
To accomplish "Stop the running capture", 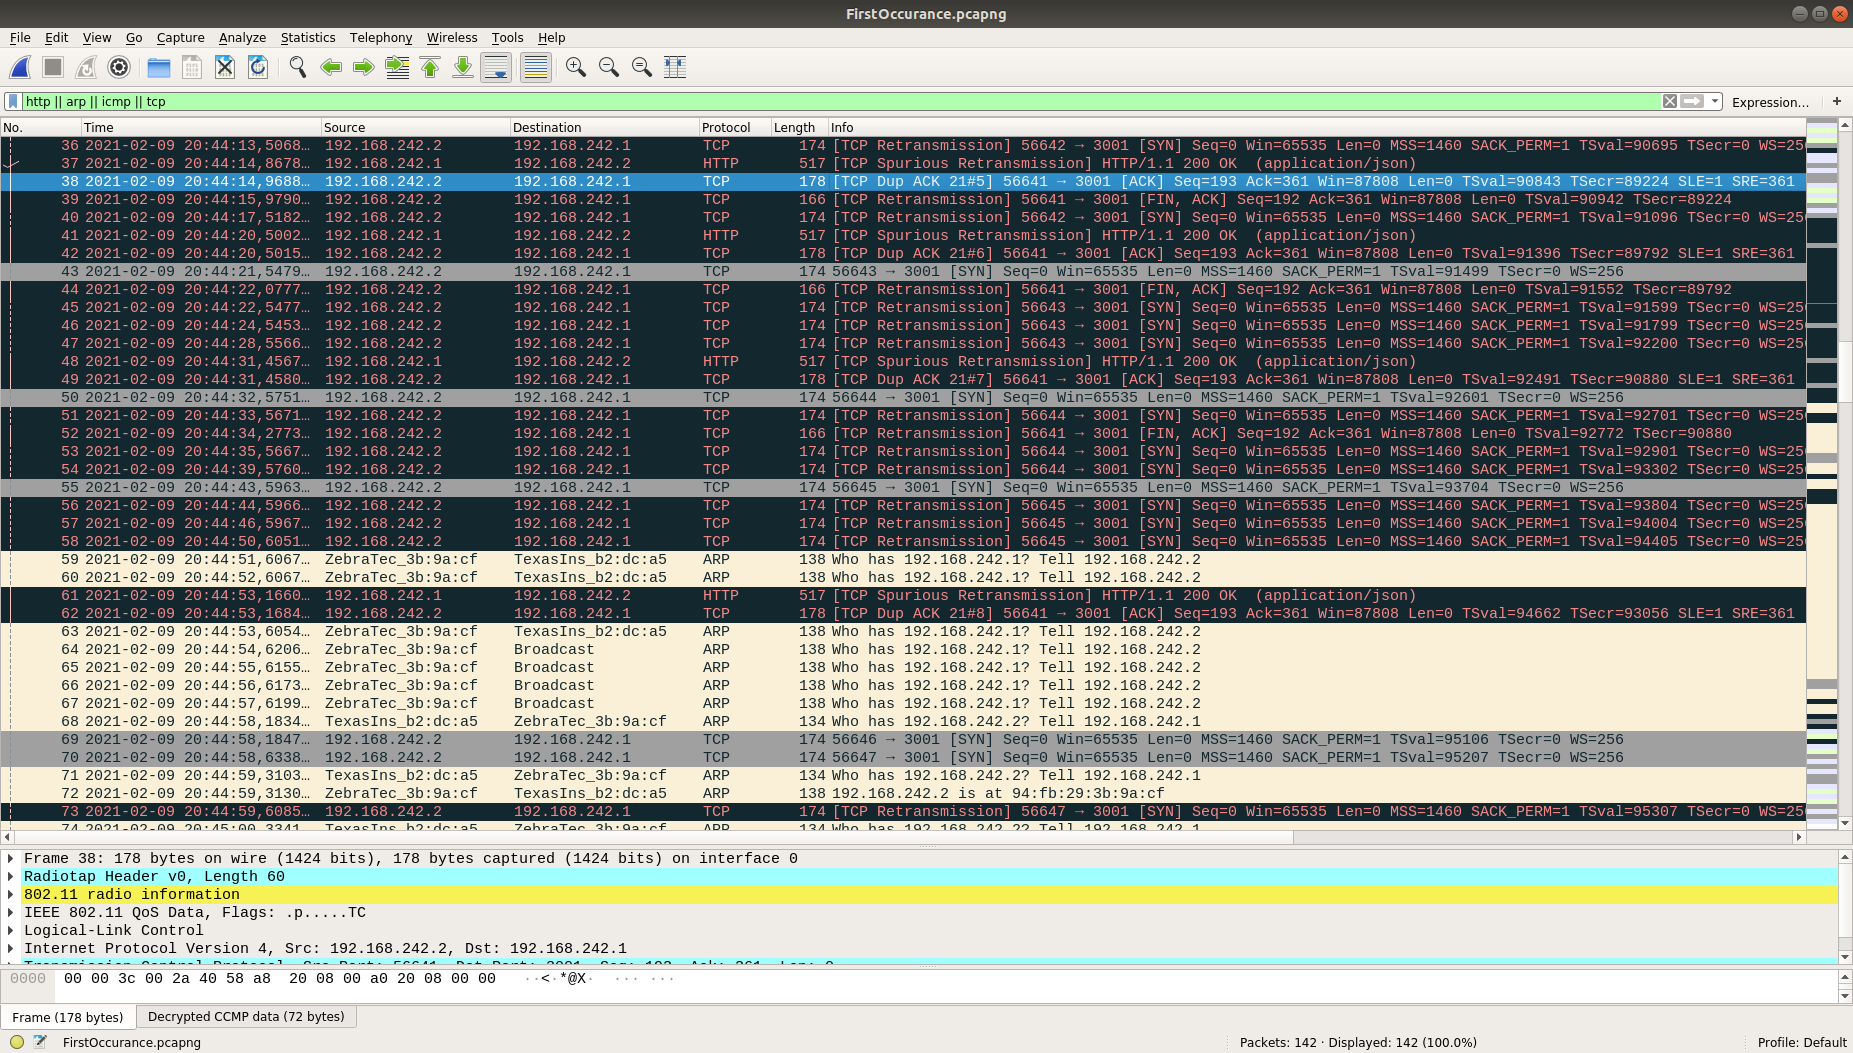I will tap(53, 67).
